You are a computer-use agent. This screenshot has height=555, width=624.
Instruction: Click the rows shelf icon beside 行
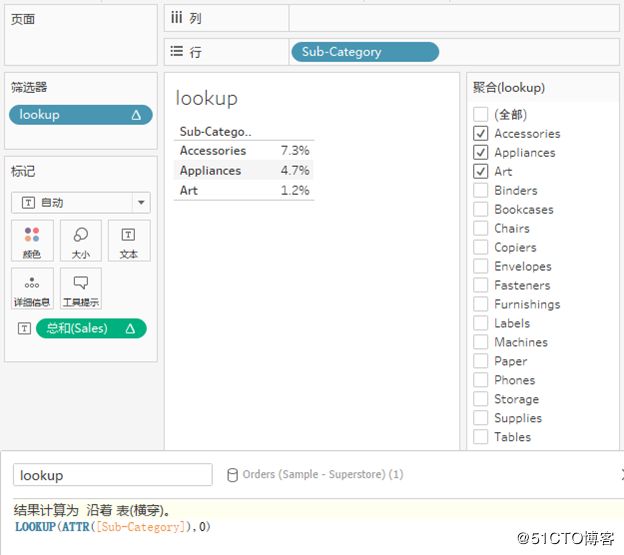tap(176, 51)
